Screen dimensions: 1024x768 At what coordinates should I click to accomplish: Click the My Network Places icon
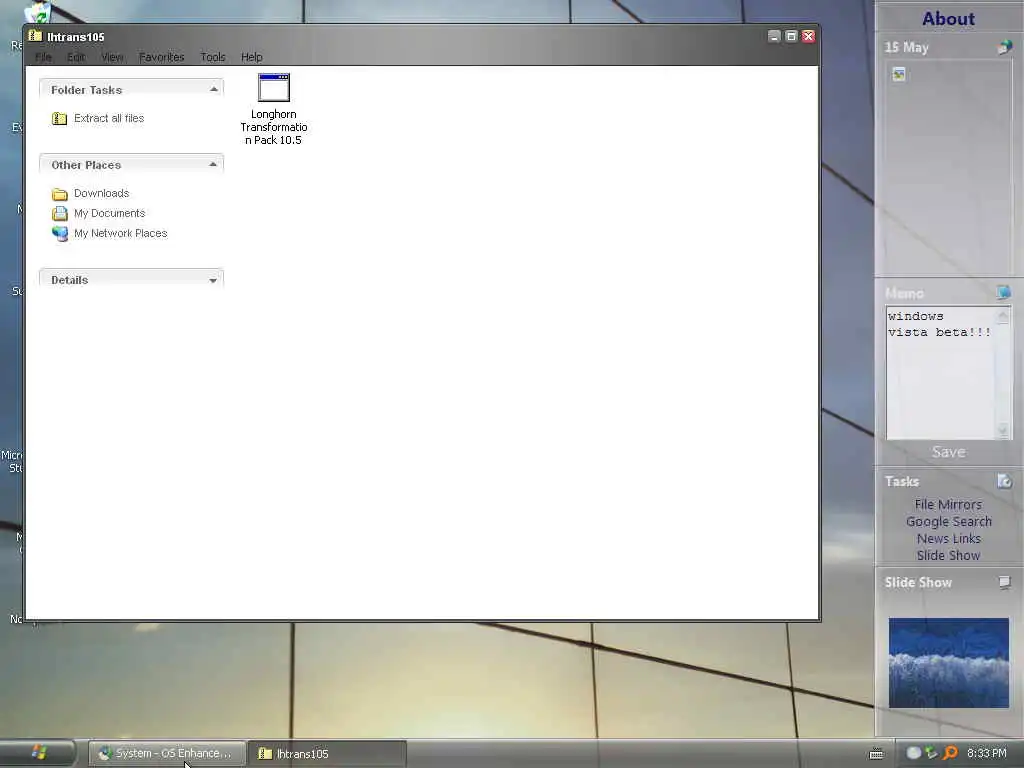point(59,234)
